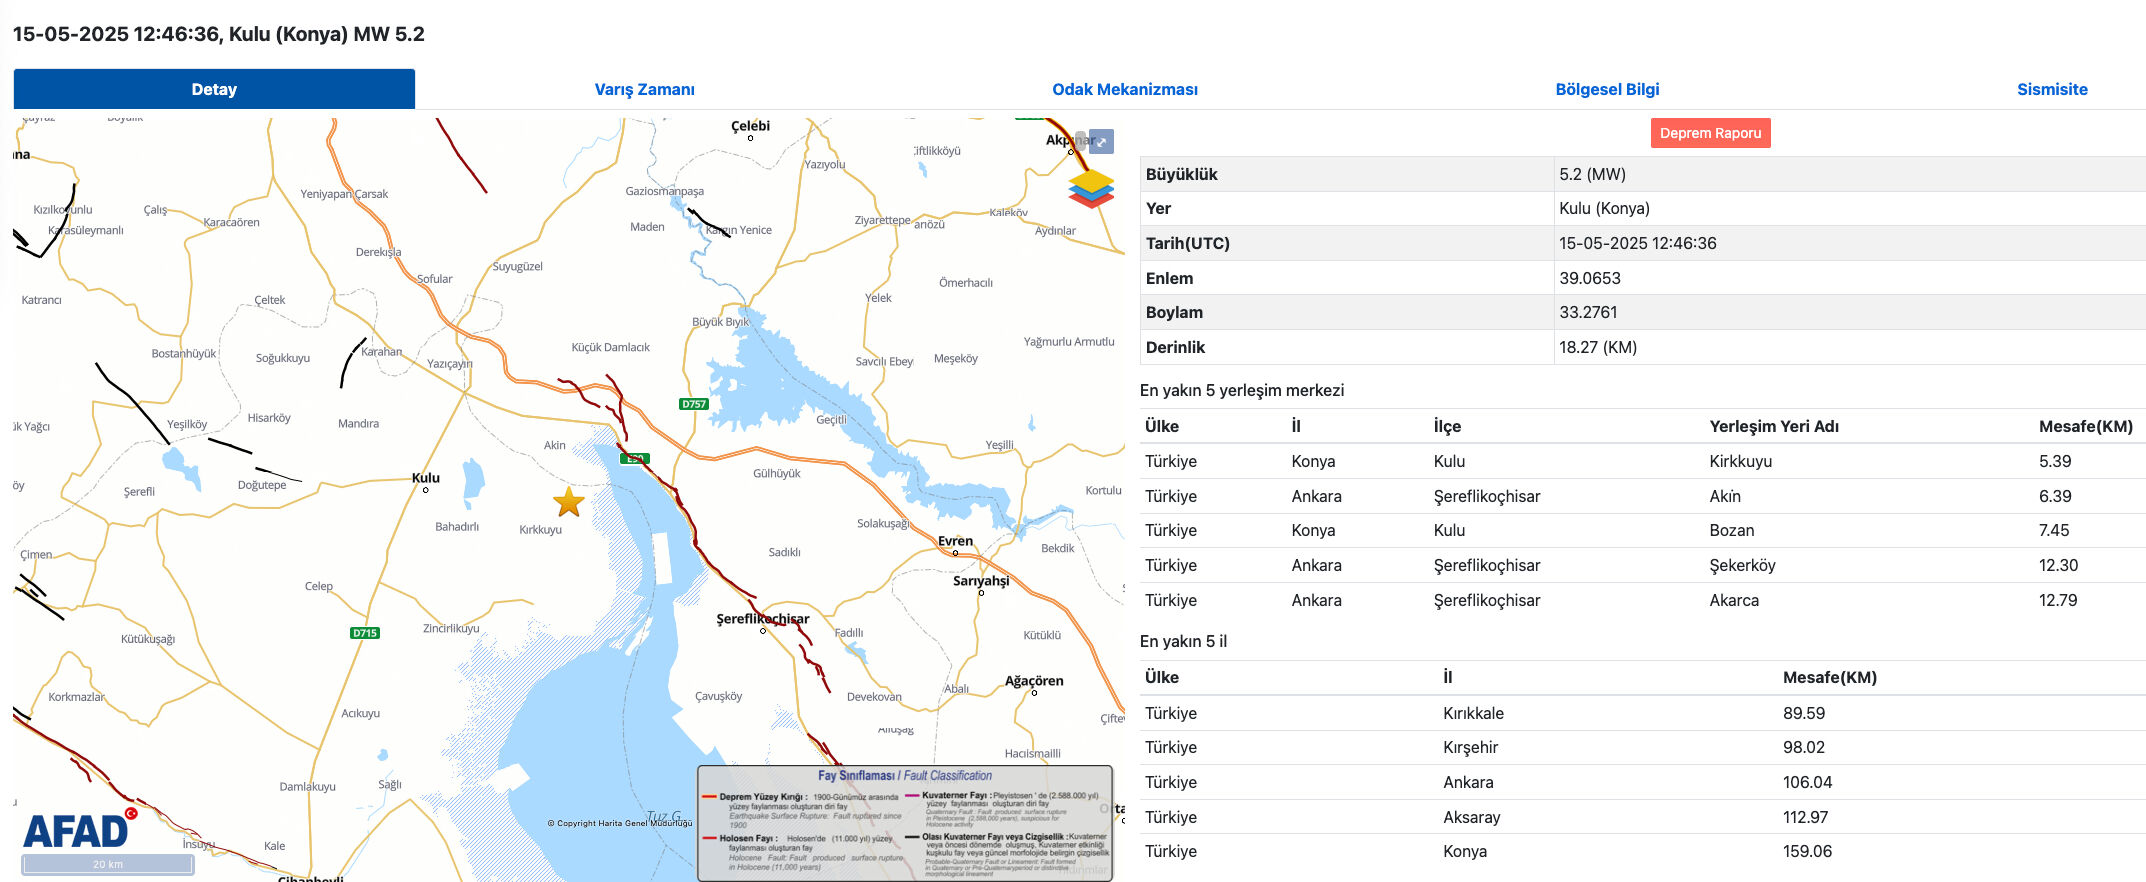Viewport: 2146px width, 882px height.
Task: Click the gold epicenter star marker
Action: (569, 502)
